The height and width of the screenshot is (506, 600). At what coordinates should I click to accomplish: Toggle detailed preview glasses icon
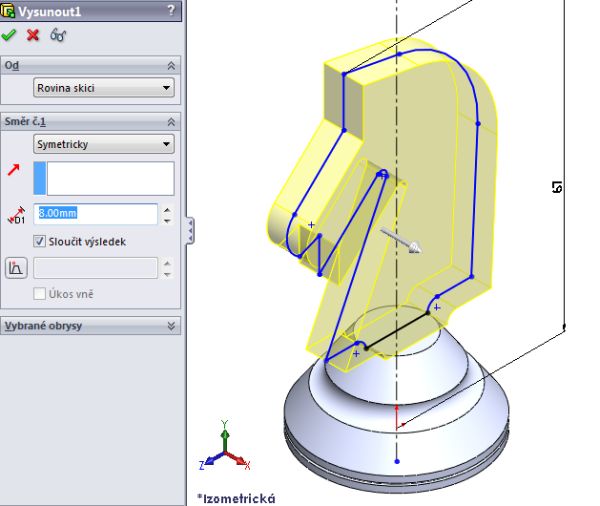click(58, 35)
